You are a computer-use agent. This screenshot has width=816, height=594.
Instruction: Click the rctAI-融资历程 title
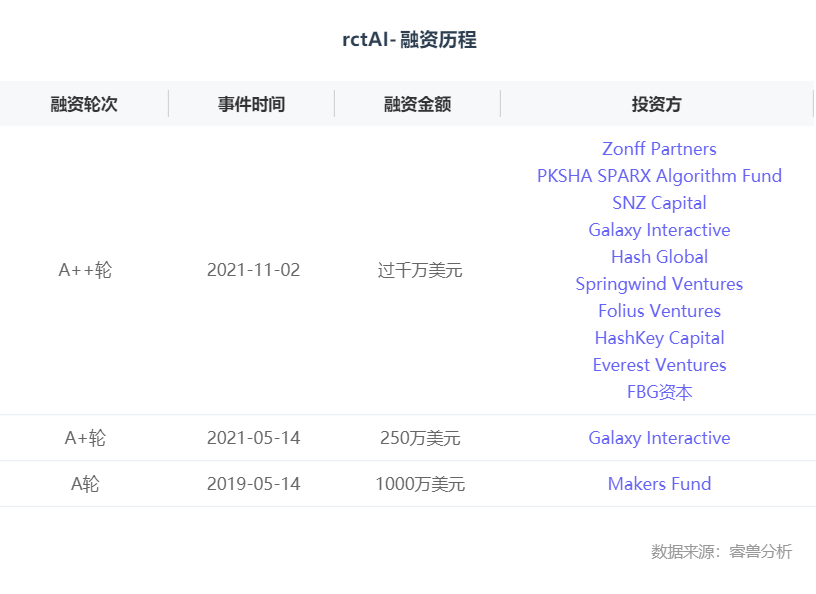click(x=409, y=40)
